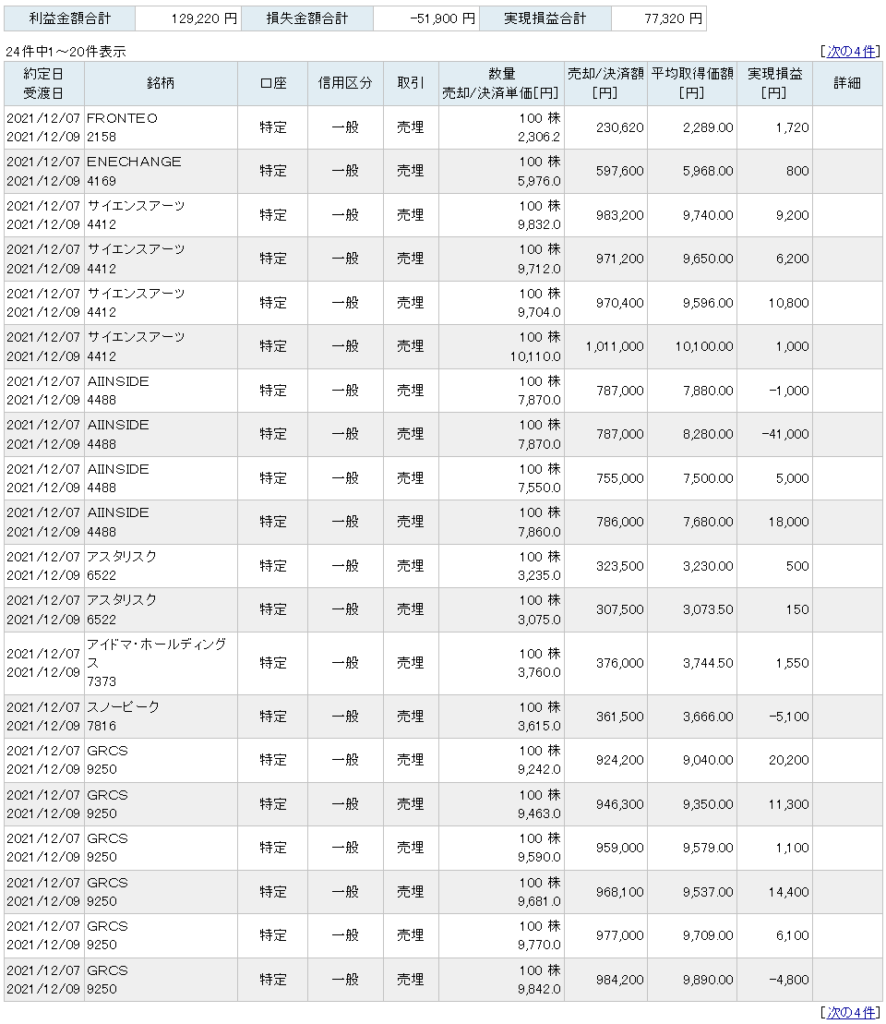Click the 946,300 sale amount

[x=619, y=804]
